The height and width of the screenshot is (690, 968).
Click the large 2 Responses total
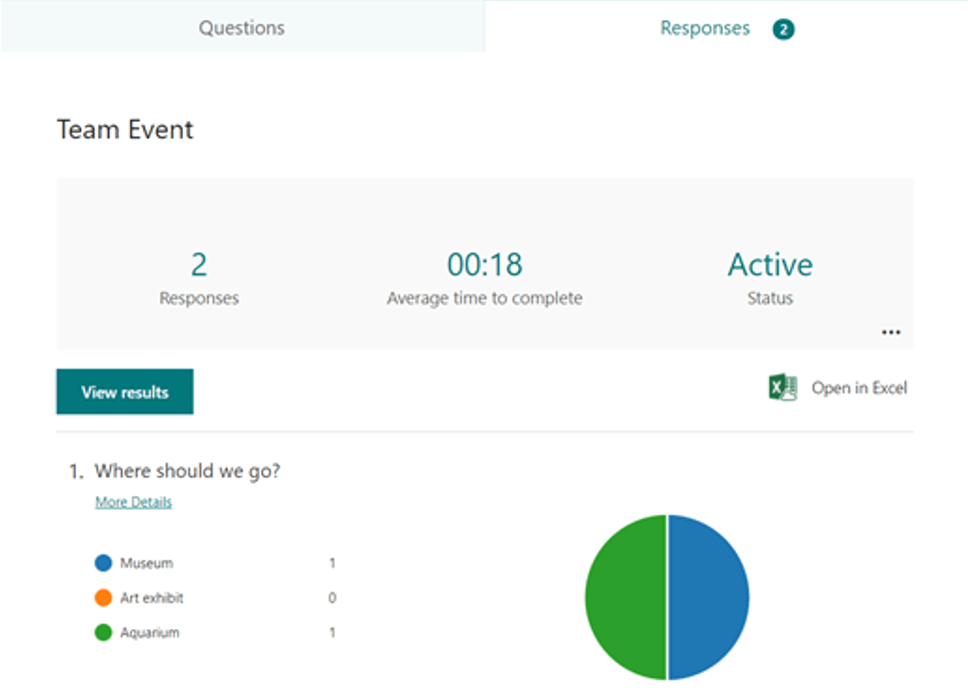coord(199,265)
